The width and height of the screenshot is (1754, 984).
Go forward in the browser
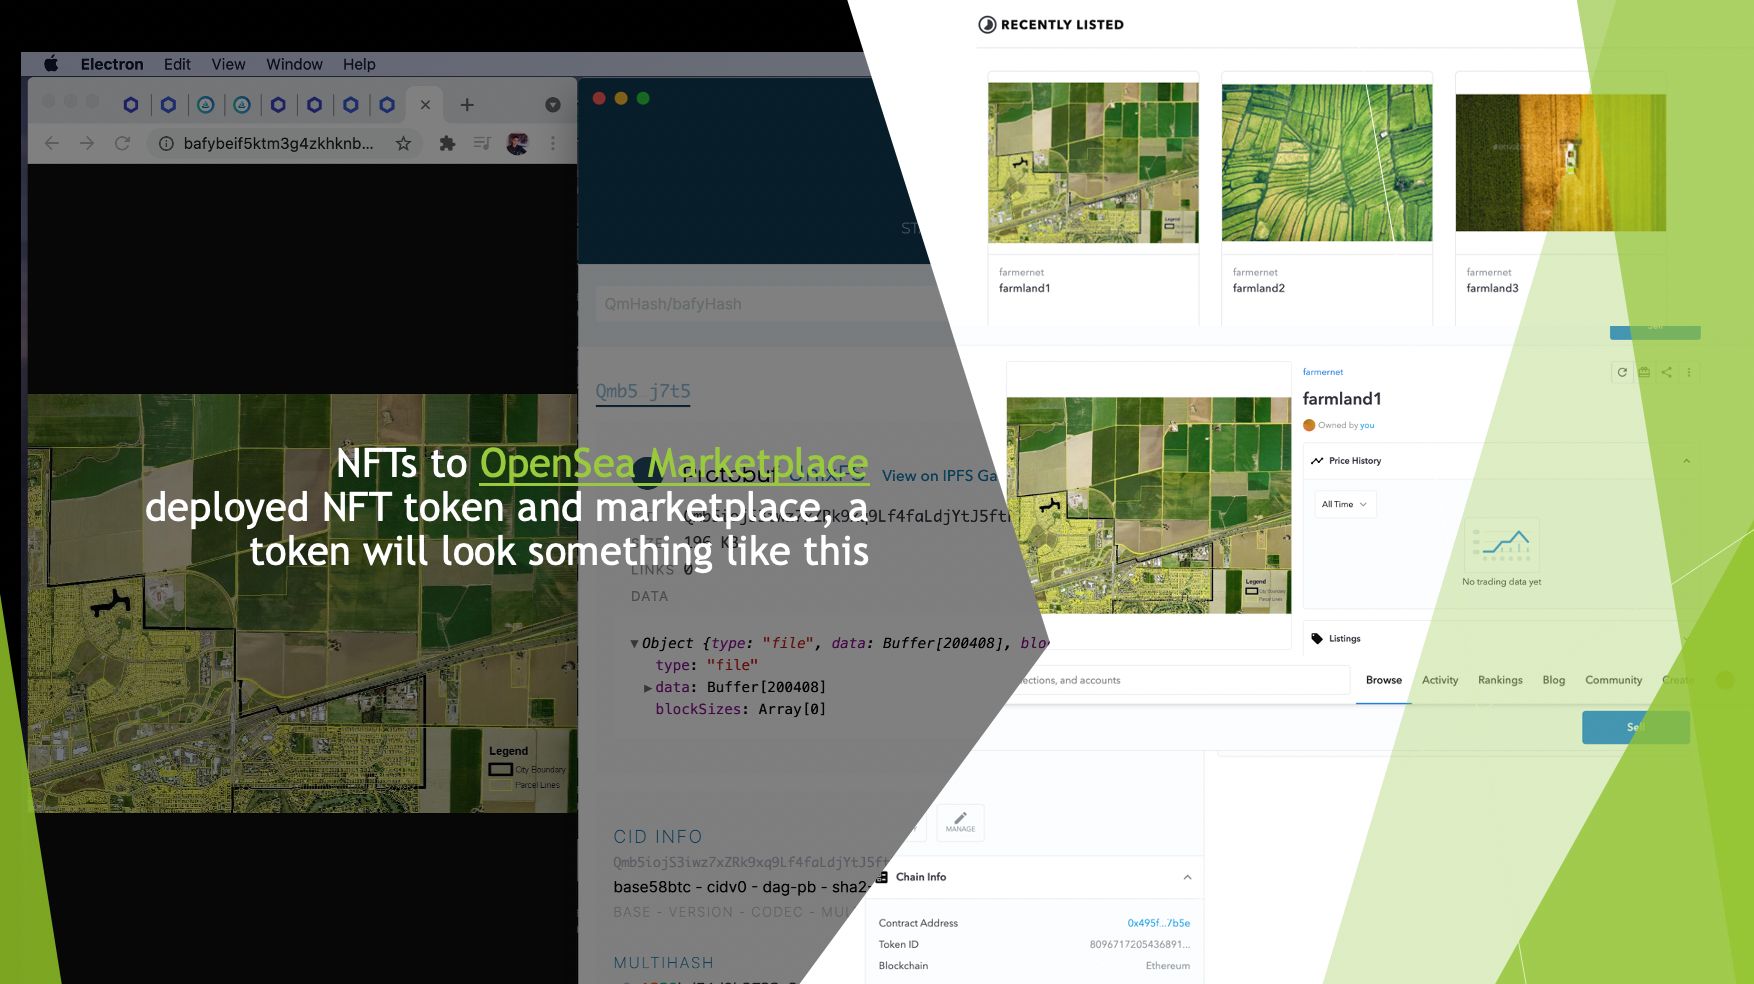point(87,143)
